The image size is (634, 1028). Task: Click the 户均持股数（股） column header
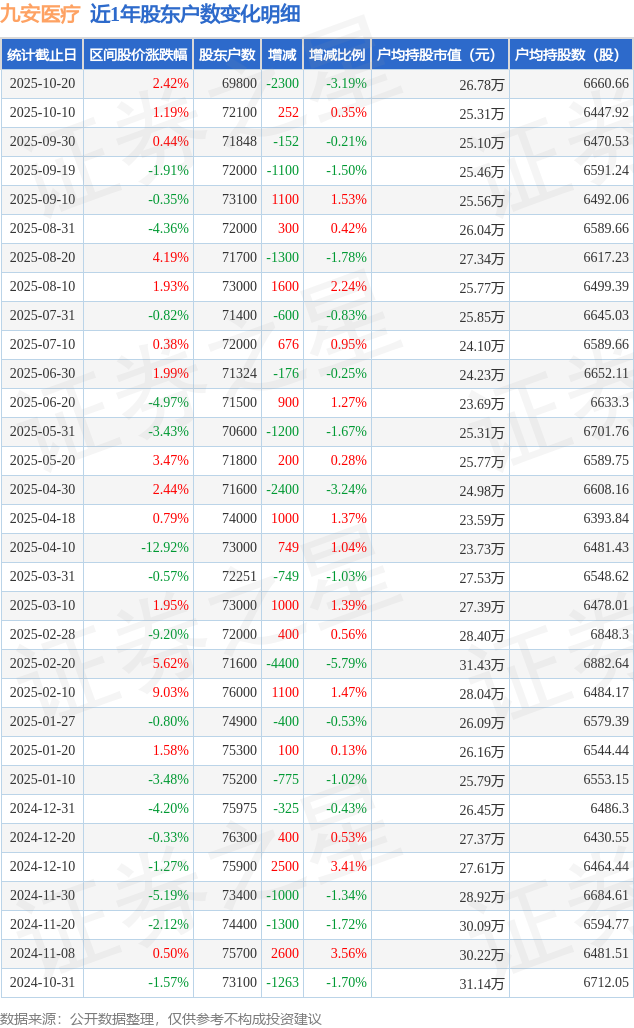(570, 55)
